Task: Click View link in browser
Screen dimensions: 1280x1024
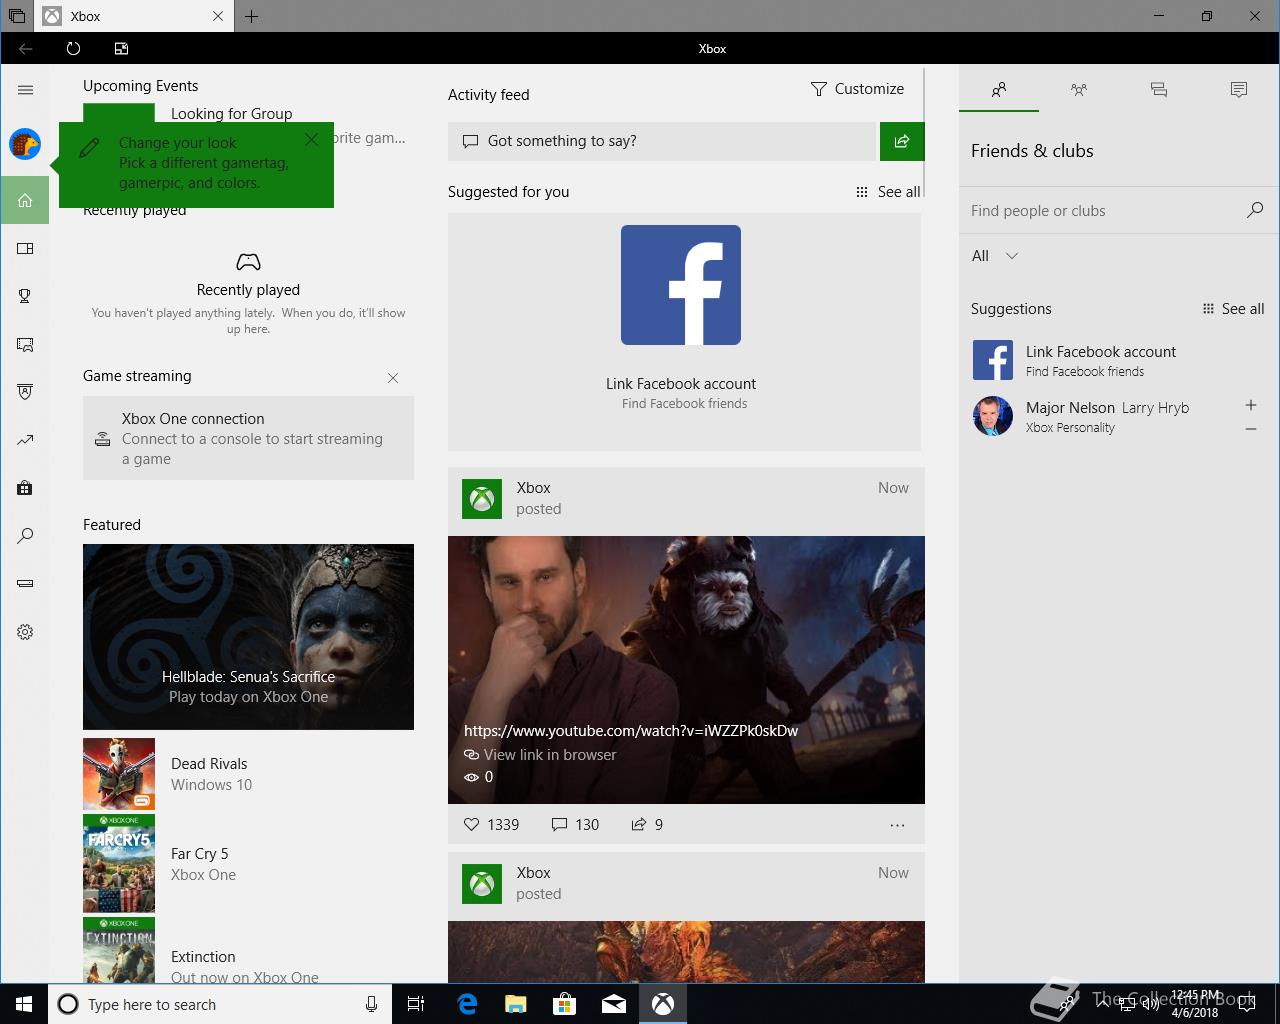Action: point(540,755)
